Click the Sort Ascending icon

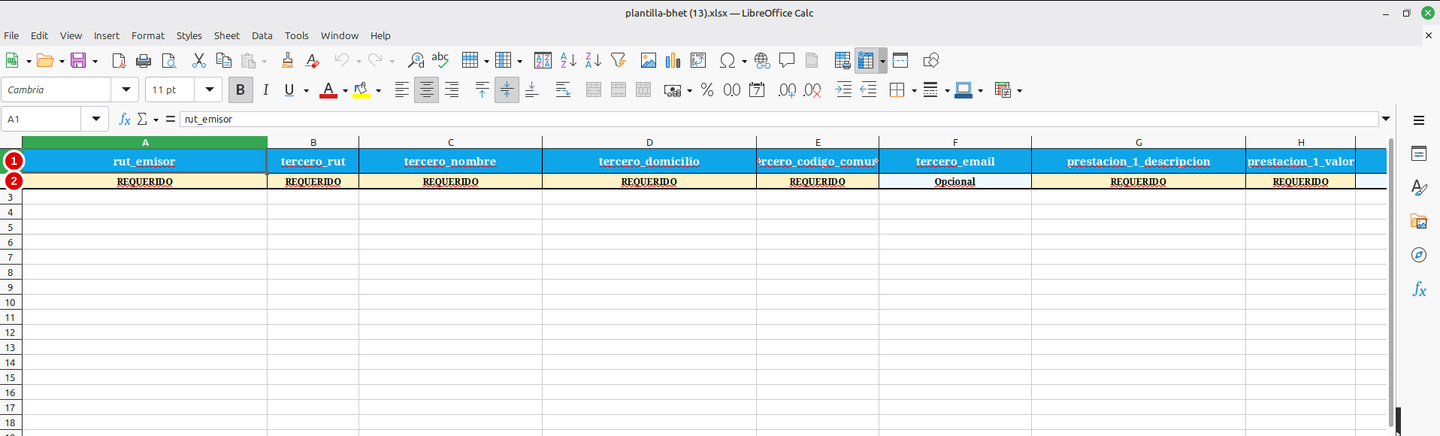[x=568, y=60]
